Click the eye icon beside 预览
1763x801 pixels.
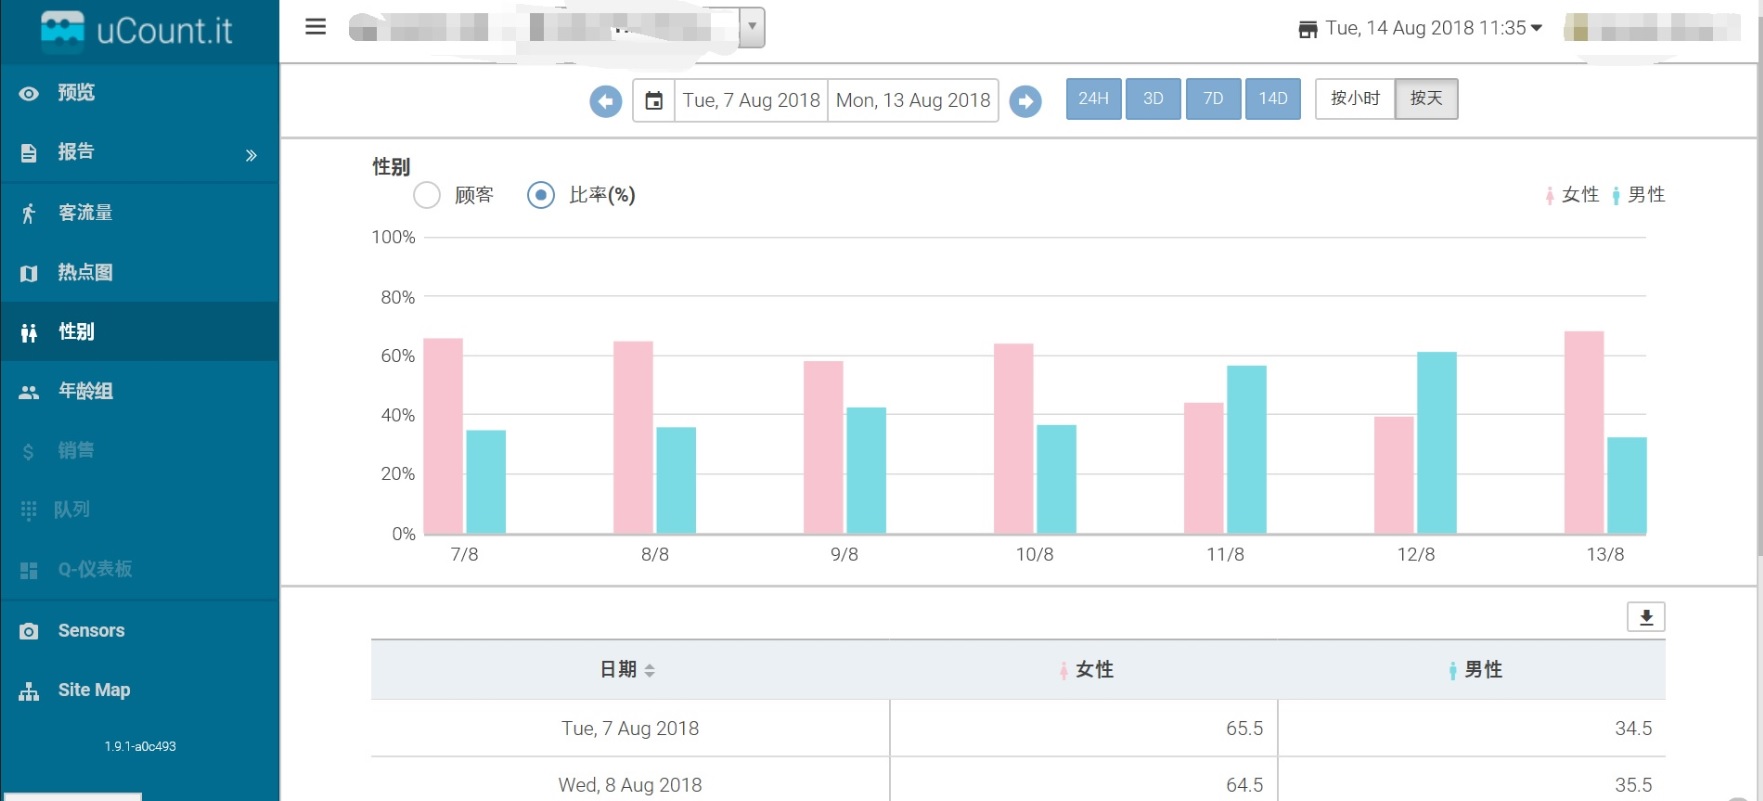[29, 93]
